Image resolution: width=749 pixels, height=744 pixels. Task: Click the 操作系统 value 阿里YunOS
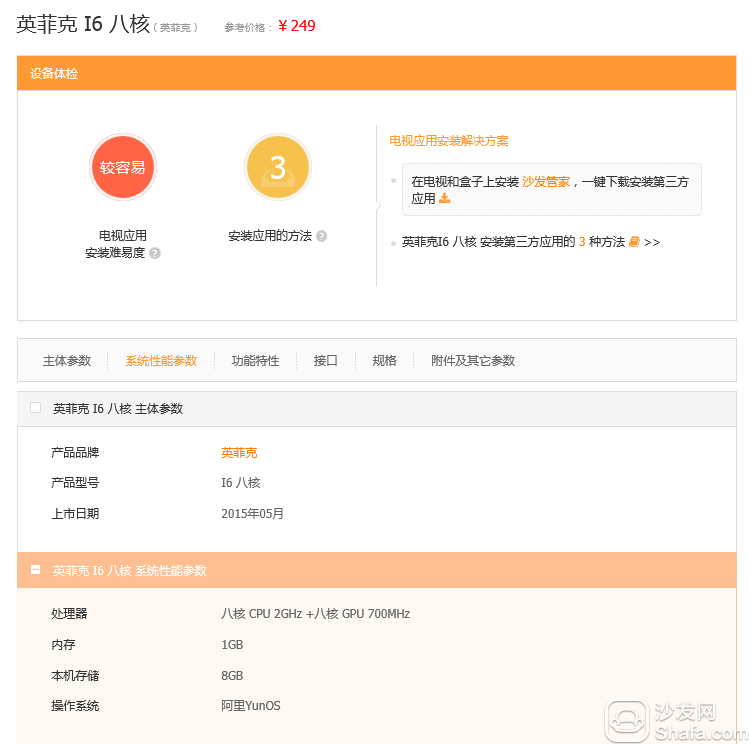click(x=251, y=706)
